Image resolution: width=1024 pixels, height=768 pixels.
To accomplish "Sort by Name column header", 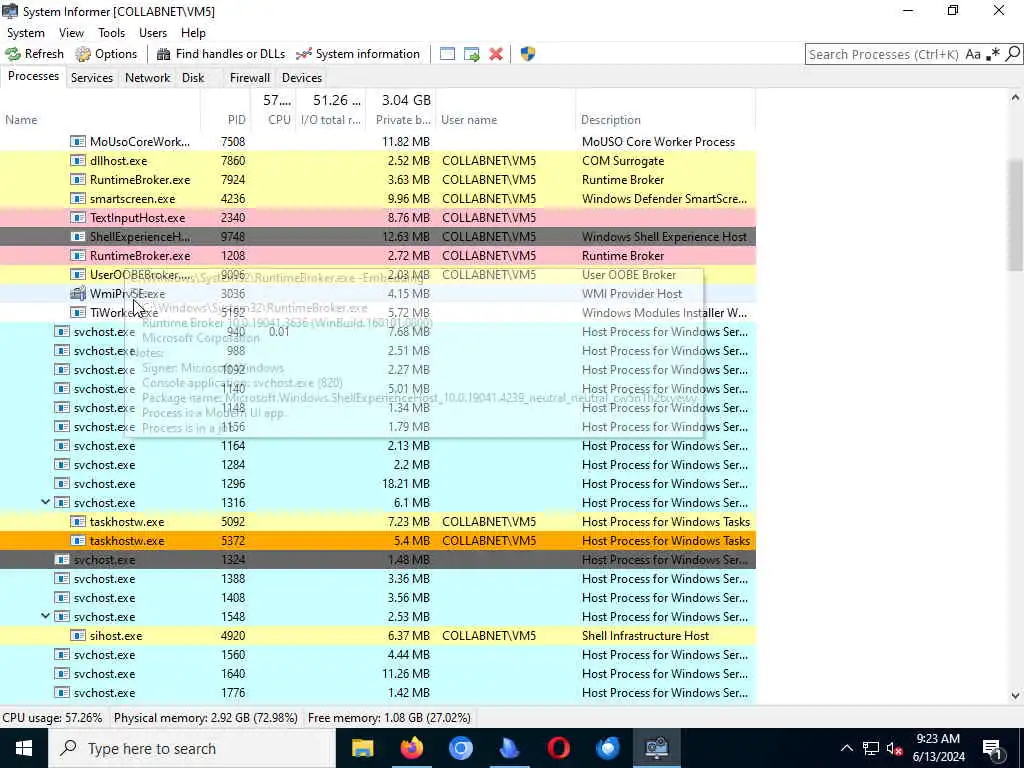I will tap(100, 120).
